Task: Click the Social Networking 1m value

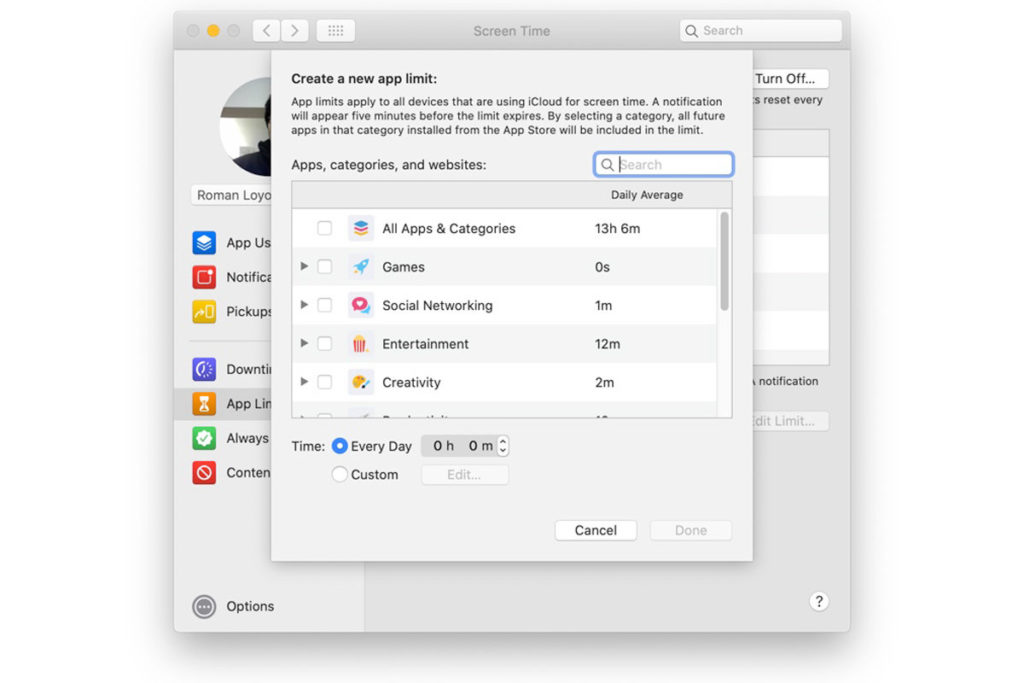Action: click(x=603, y=306)
